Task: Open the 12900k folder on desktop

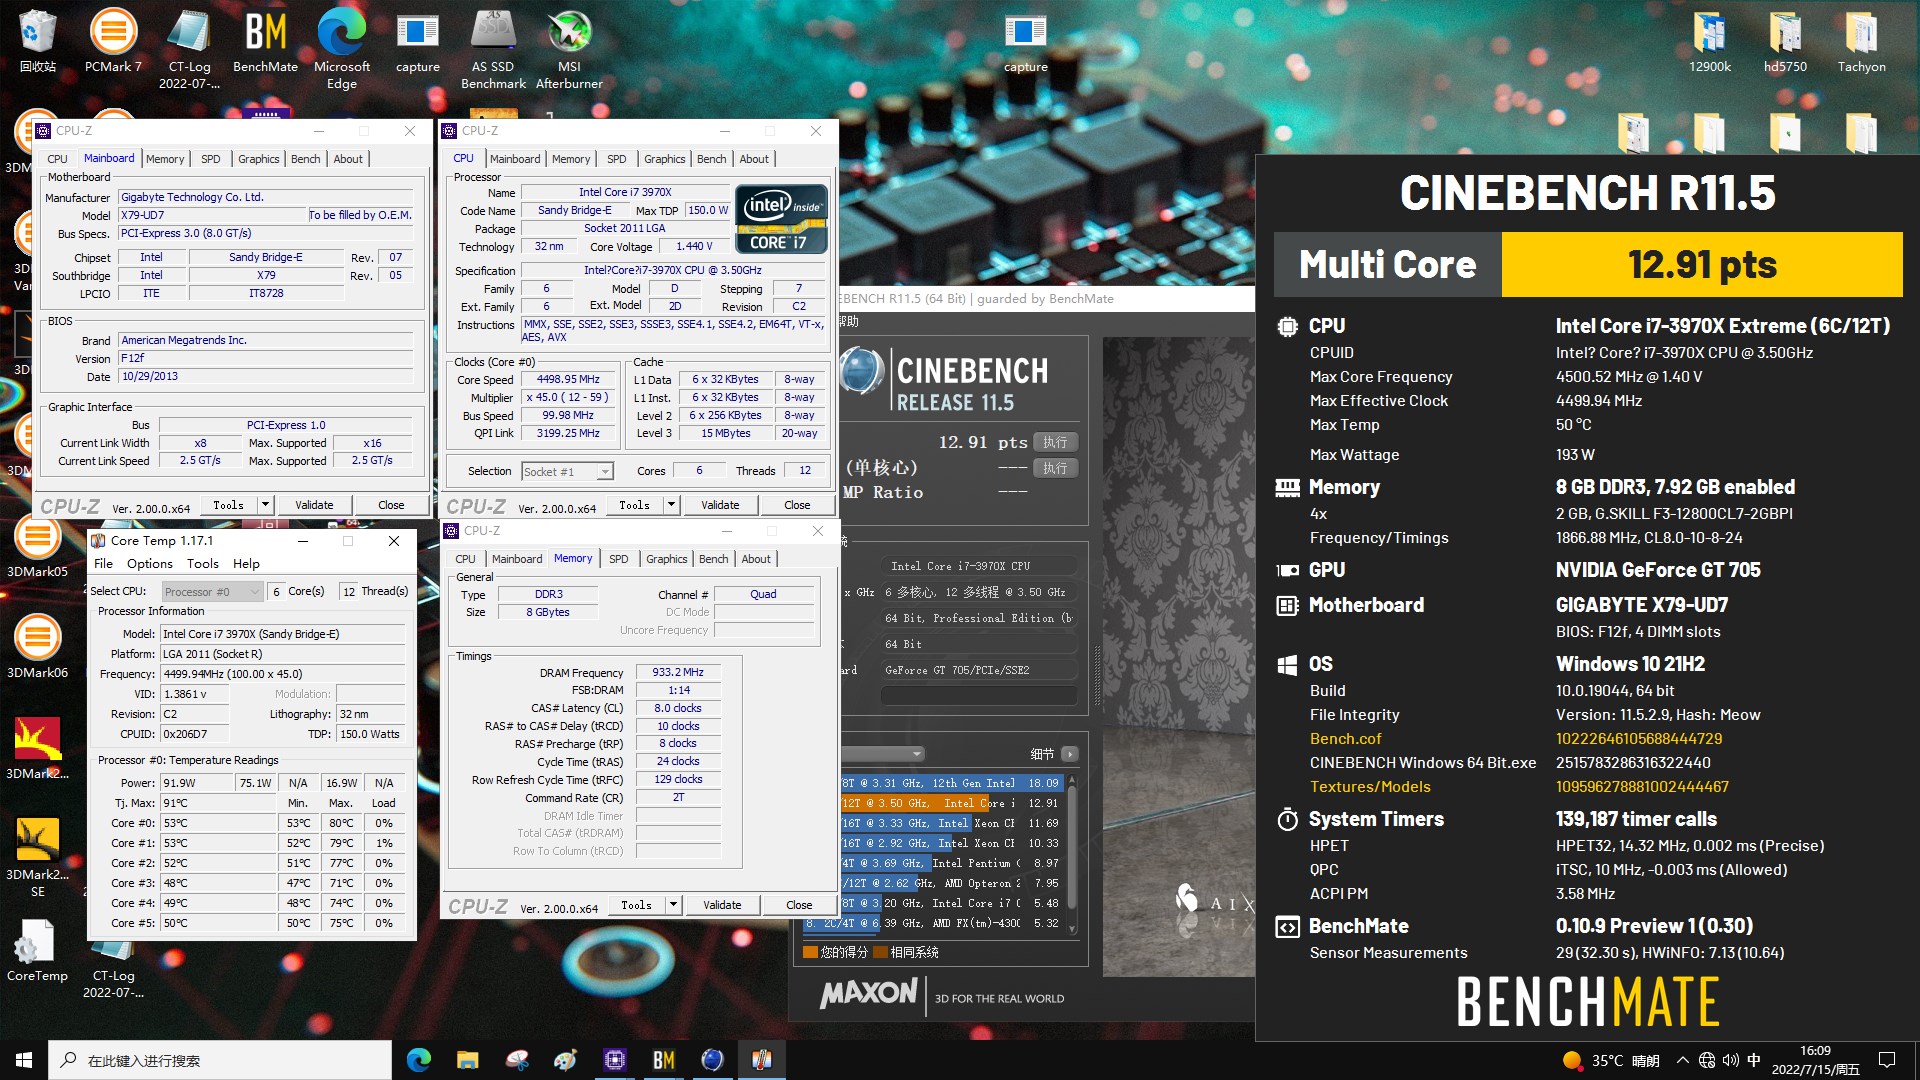Action: 1710,41
